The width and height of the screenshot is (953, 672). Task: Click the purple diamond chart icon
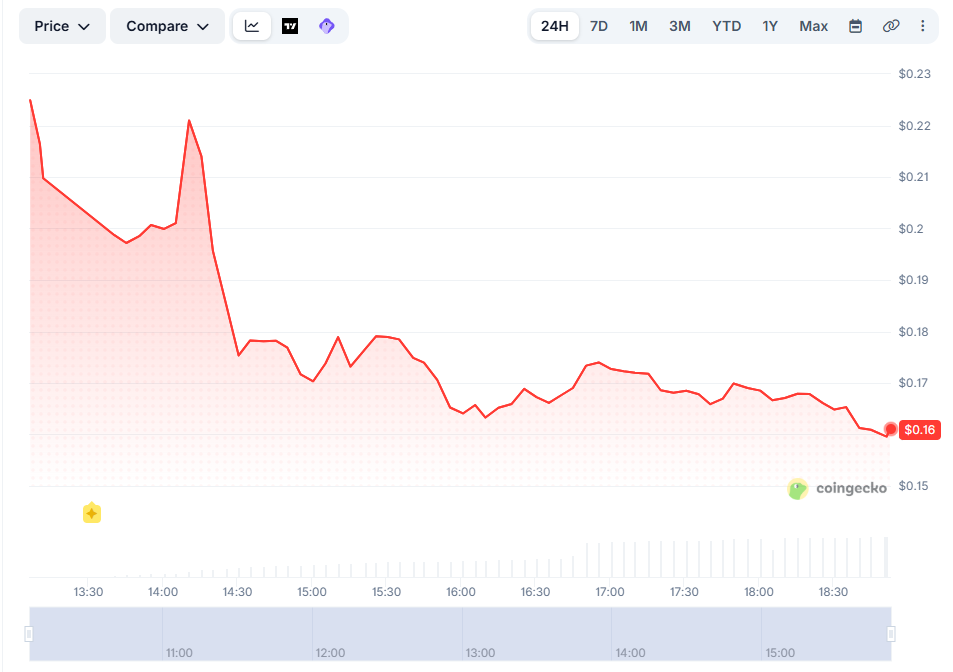click(x=327, y=26)
